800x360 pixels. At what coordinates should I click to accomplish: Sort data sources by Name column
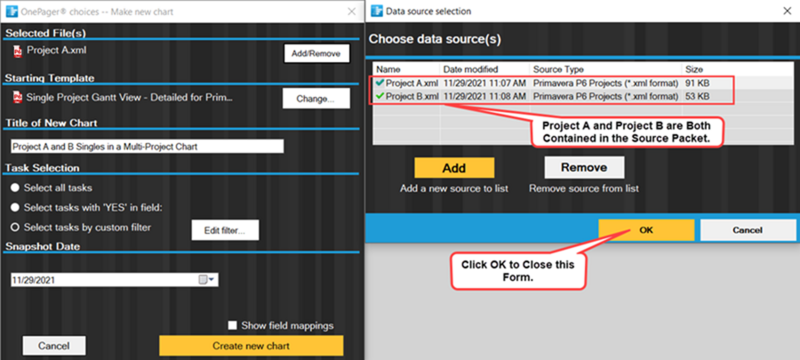407,69
